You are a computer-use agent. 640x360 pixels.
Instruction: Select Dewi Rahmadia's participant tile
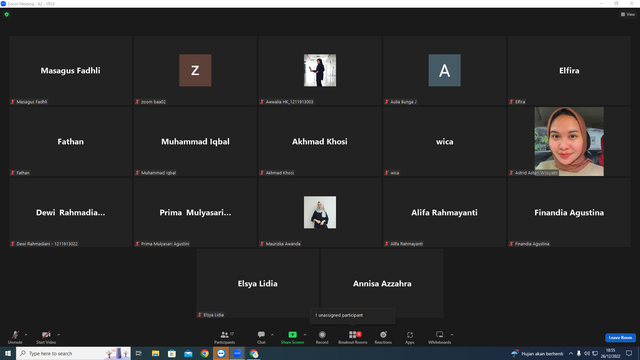[71, 213]
